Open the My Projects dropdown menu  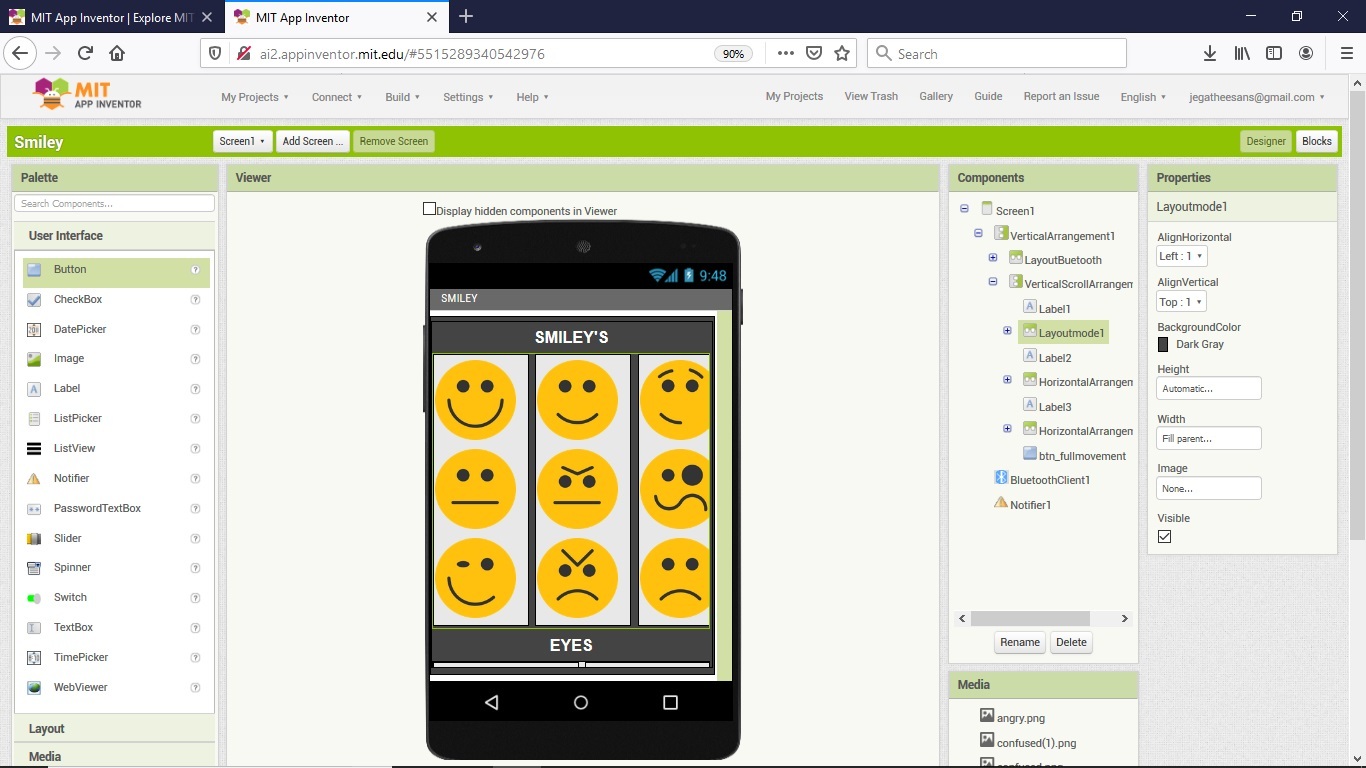[255, 97]
